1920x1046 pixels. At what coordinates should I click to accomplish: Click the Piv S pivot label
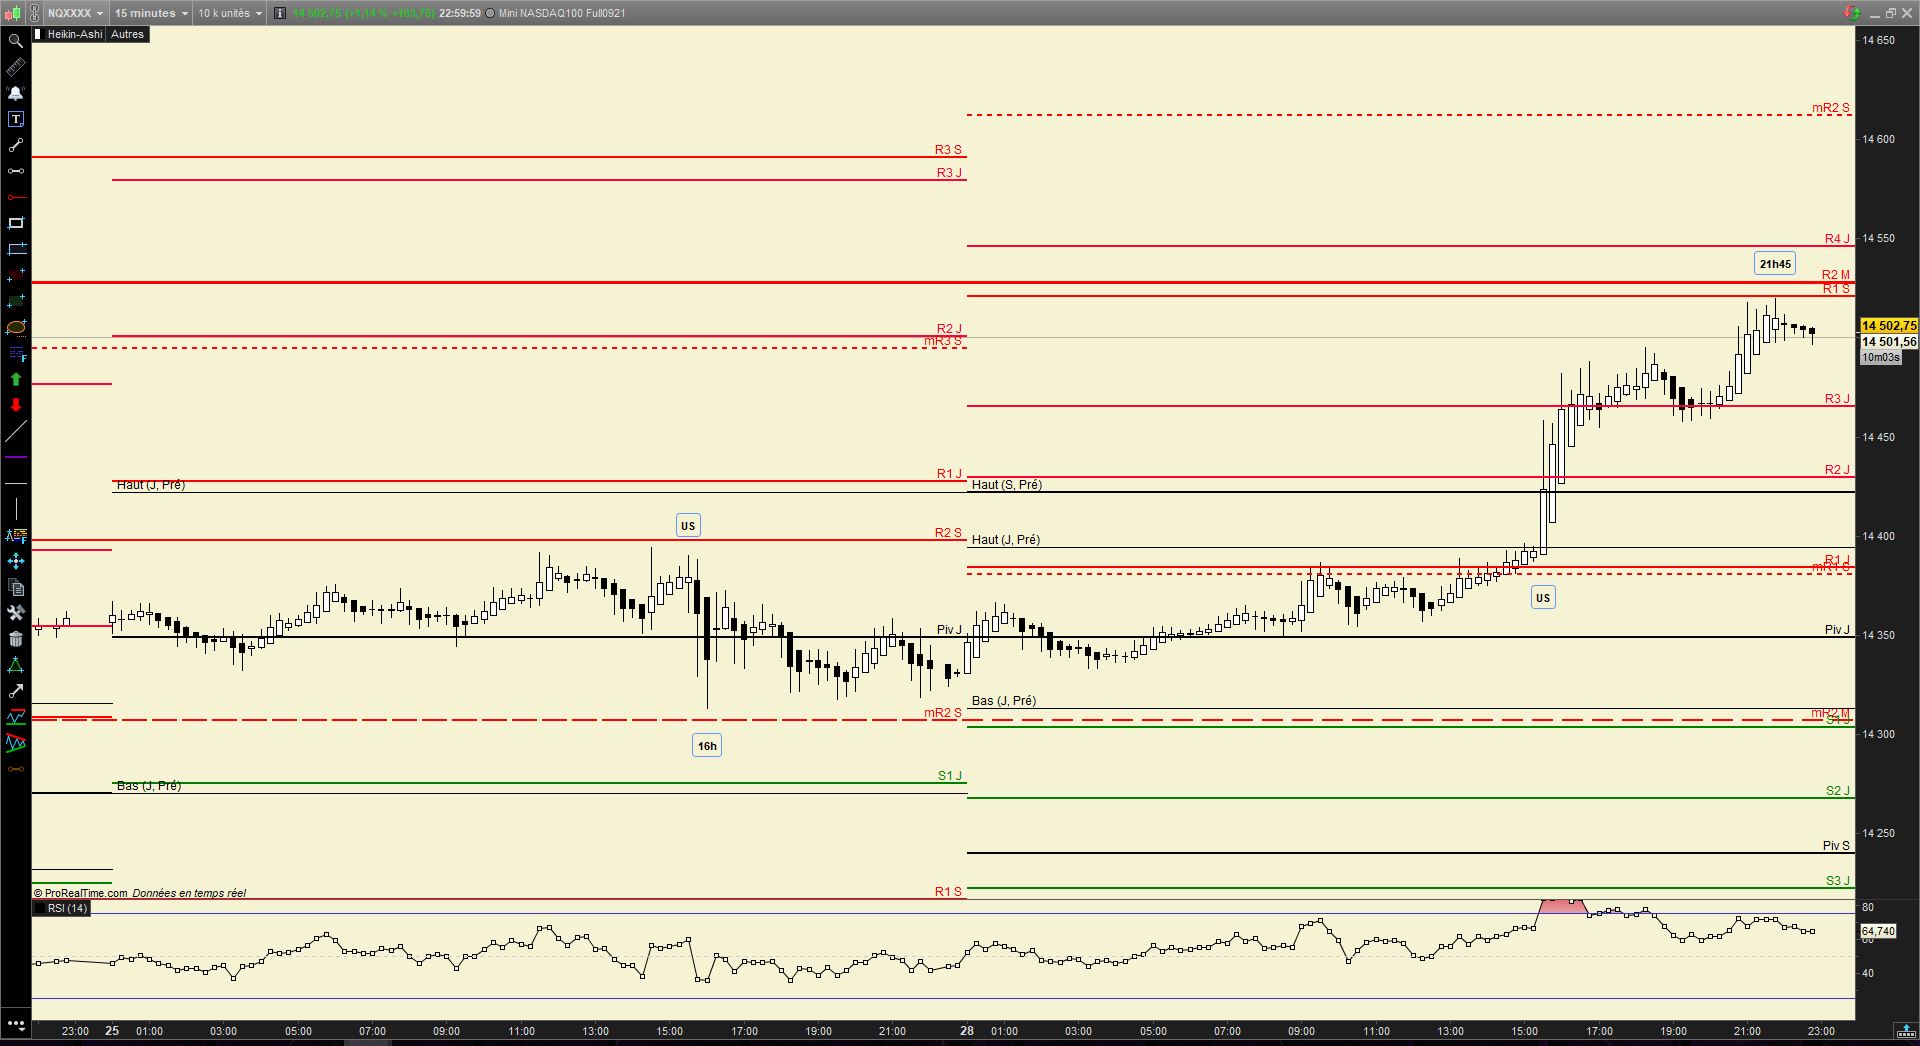(x=1836, y=846)
